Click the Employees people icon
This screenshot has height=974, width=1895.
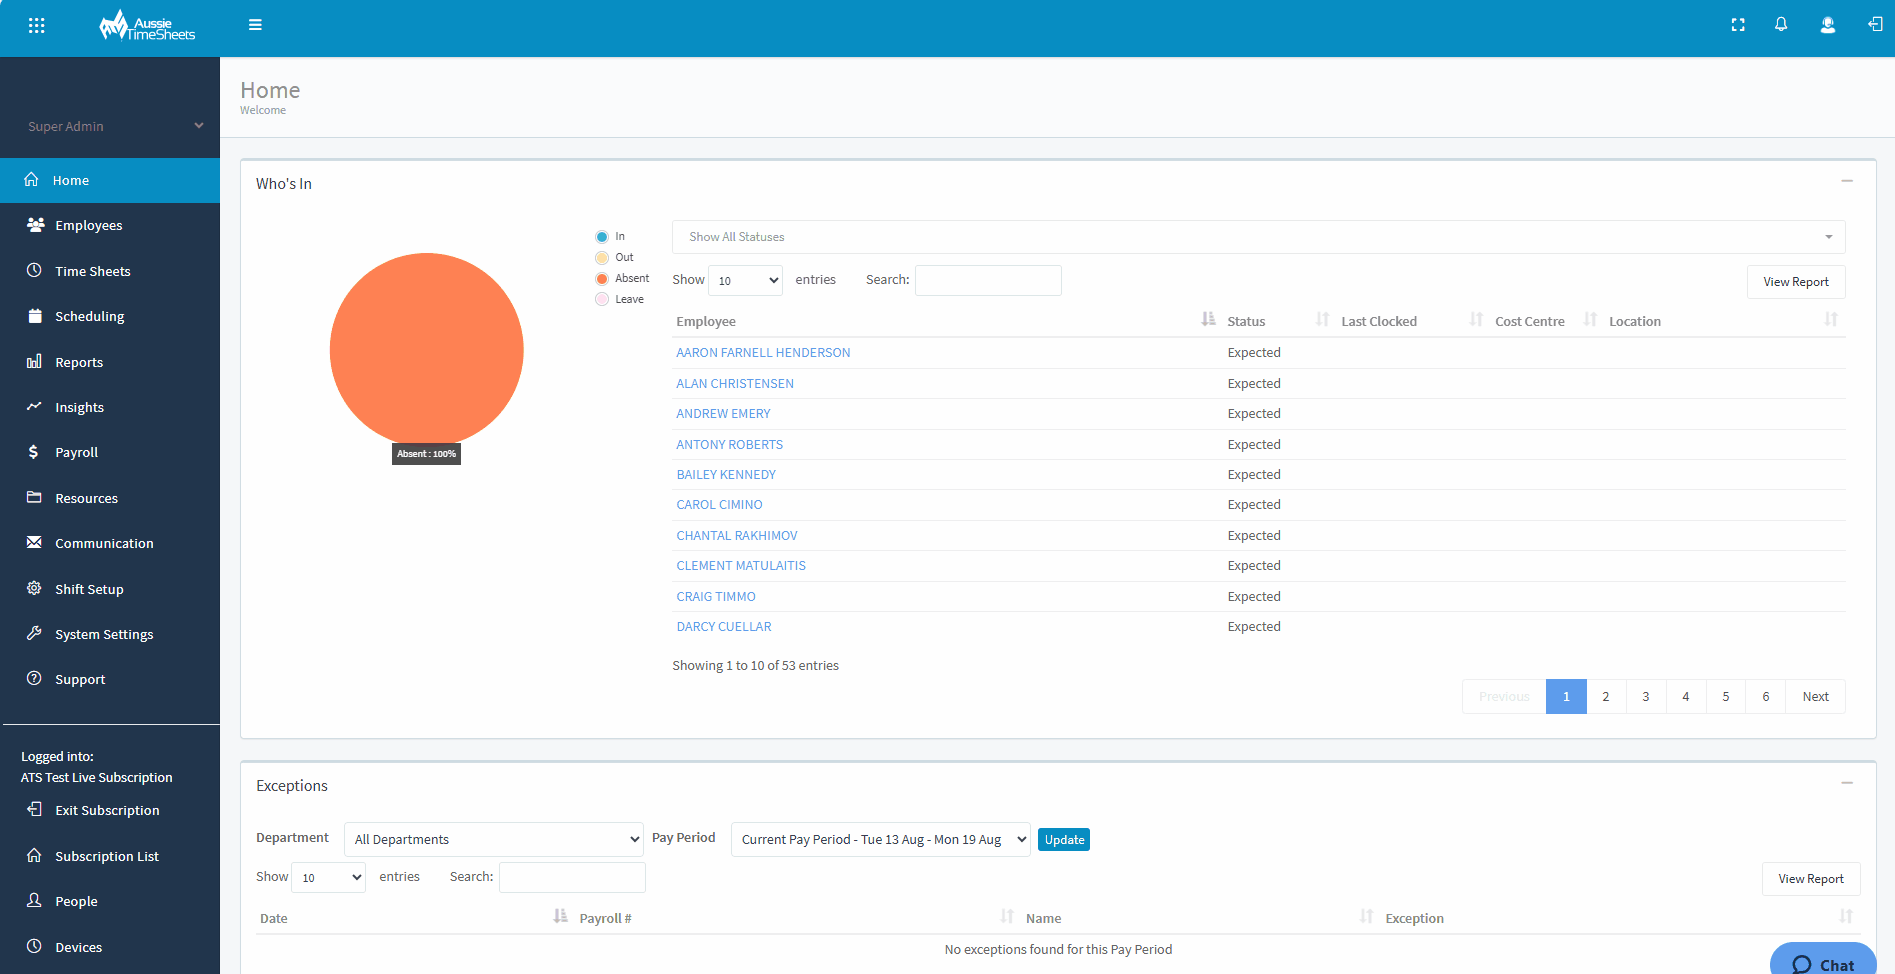pos(35,225)
